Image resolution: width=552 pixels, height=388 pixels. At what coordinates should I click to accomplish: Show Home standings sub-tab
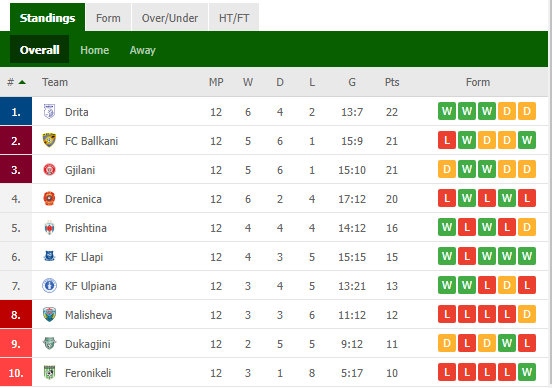tap(94, 50)
